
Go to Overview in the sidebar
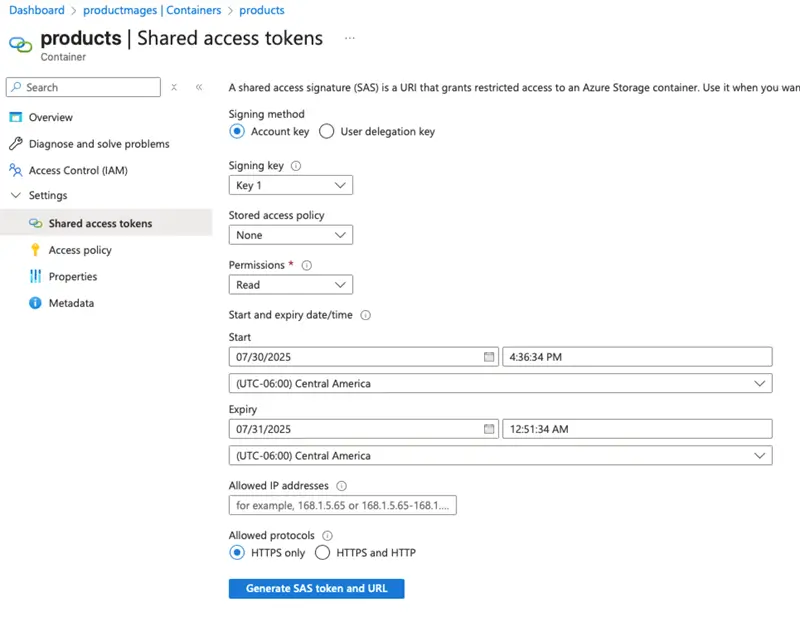(50, 117)
